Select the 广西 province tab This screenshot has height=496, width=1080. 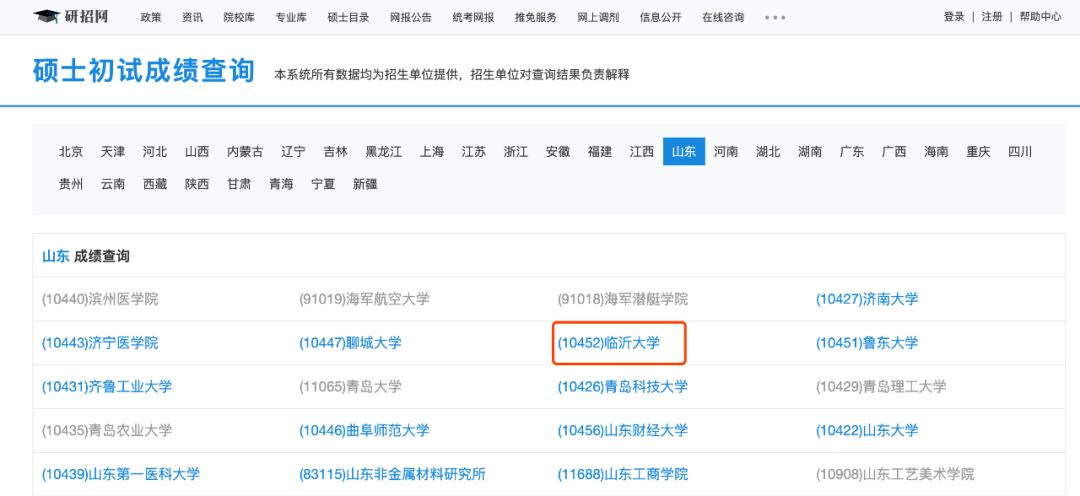(894, 152)
